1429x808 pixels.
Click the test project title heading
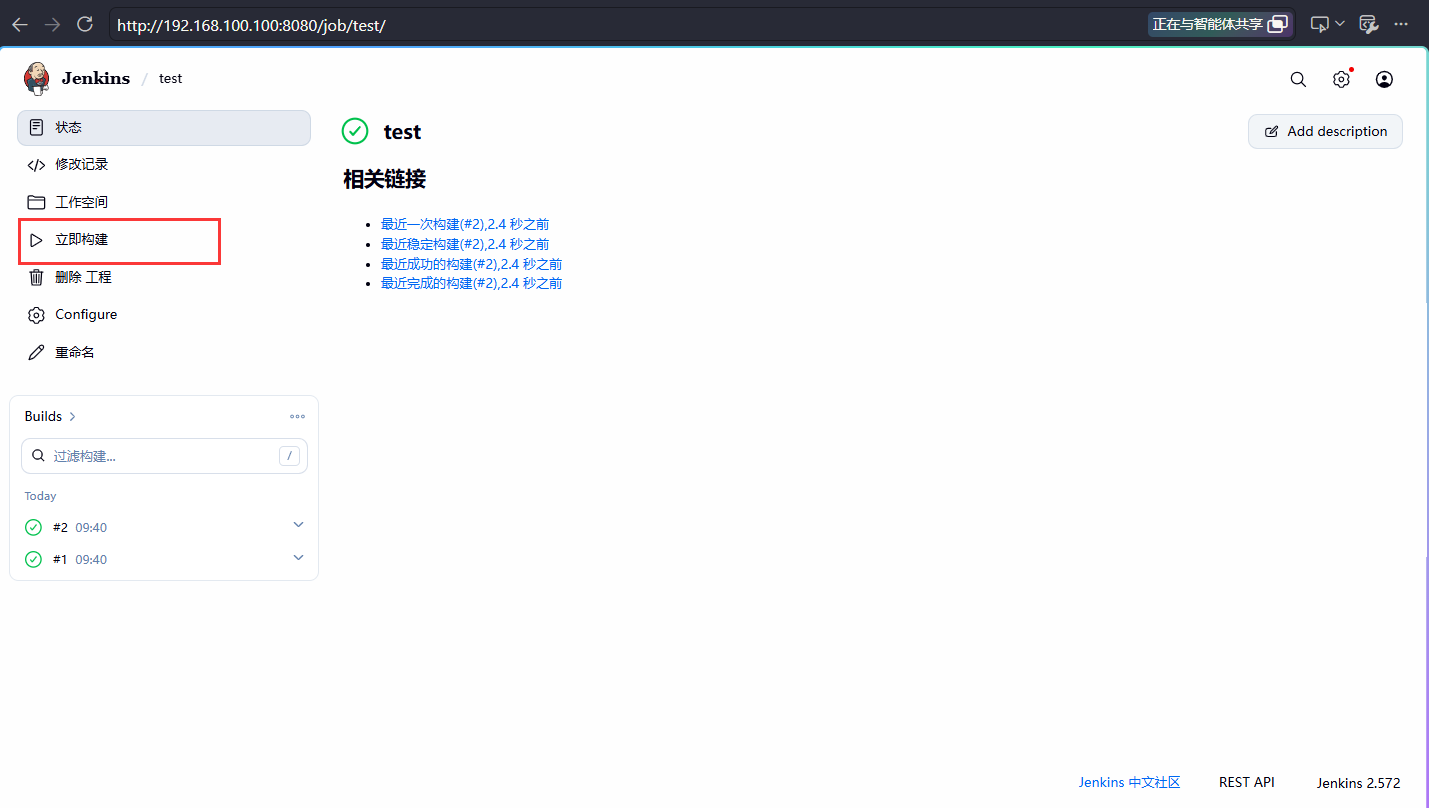coord(402,132)
